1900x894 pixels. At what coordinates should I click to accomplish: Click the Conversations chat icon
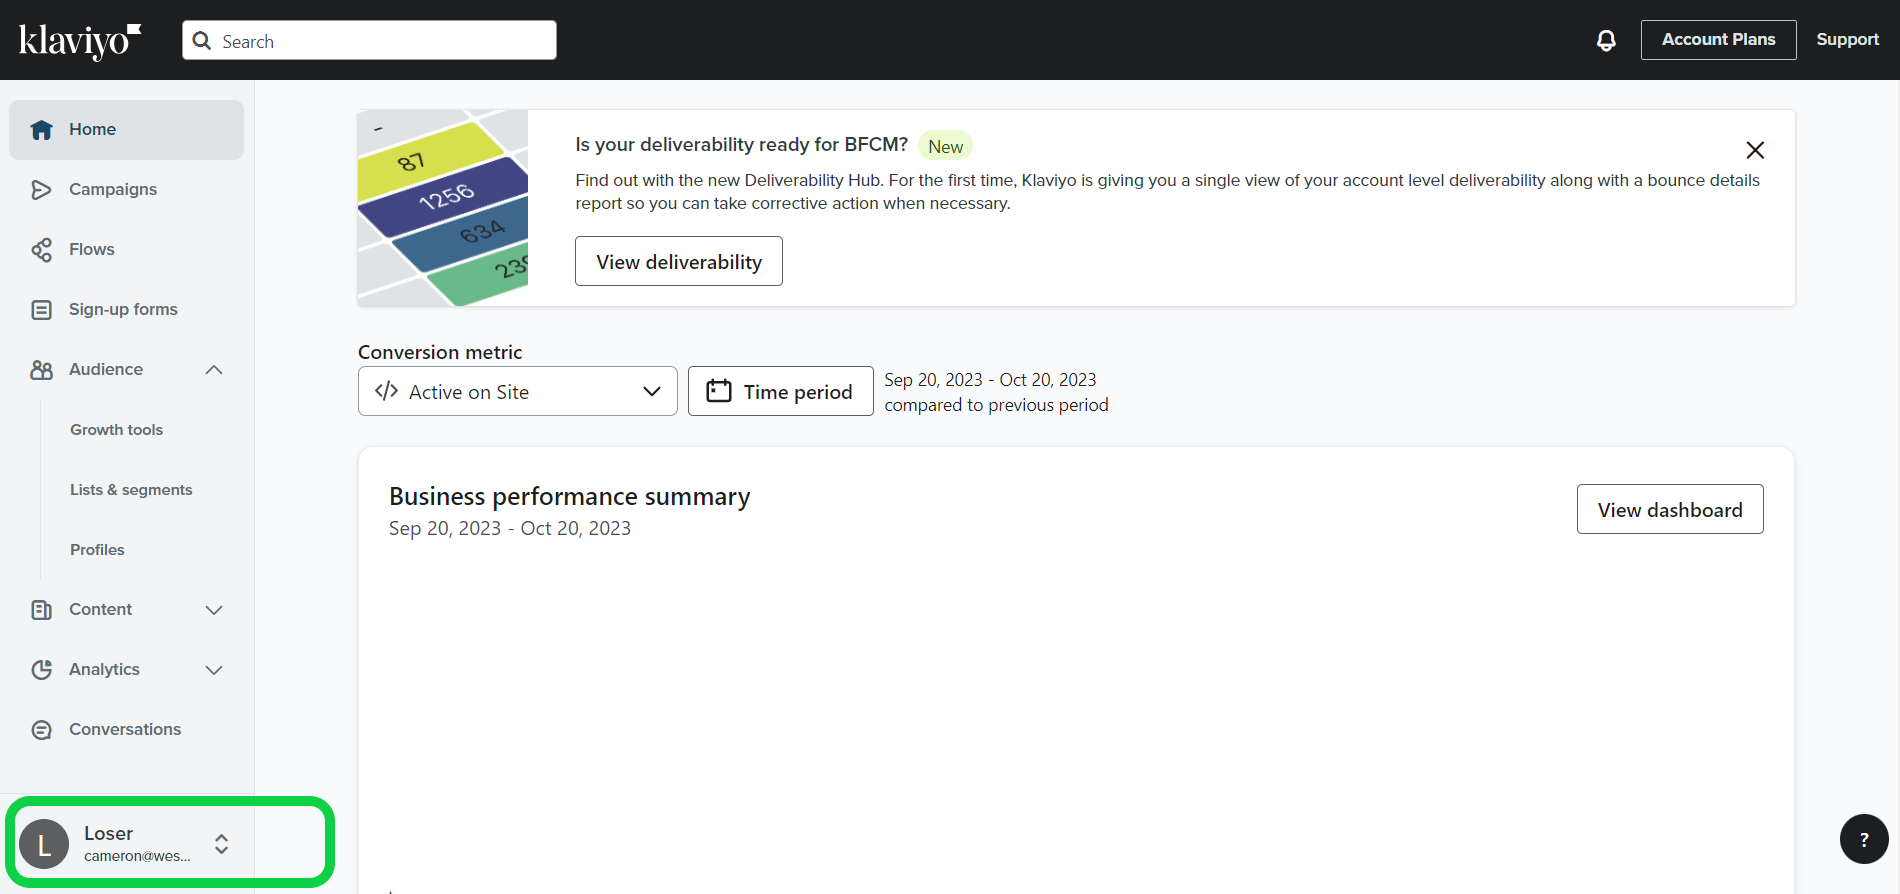(x=41, y=730)
